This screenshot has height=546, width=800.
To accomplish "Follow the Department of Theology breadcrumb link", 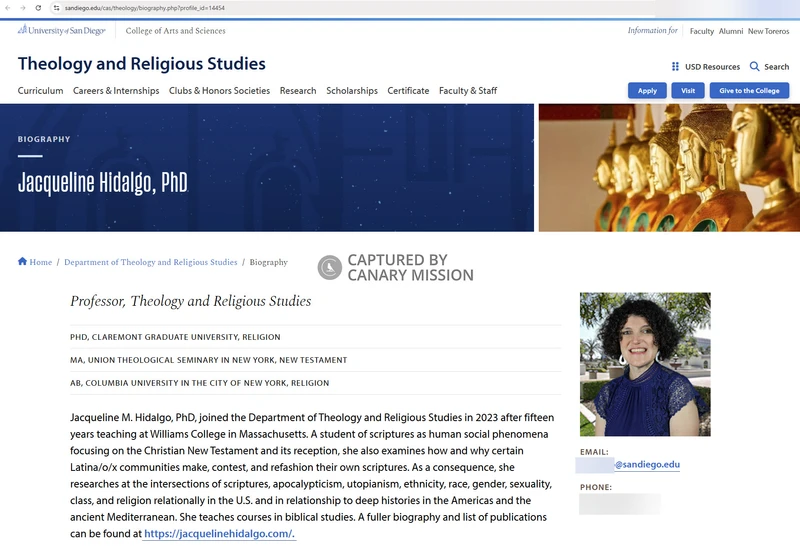I will 150,262.
